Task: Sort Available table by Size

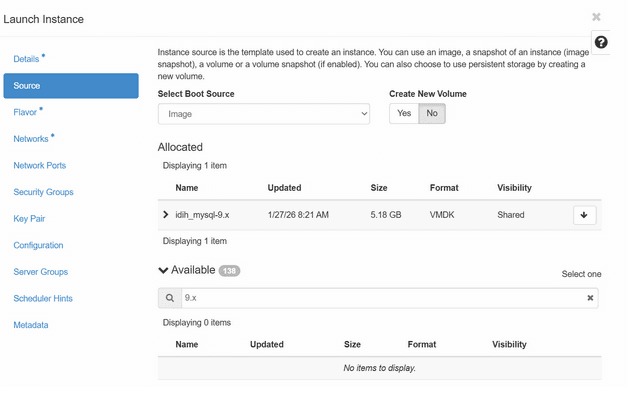Action: (352, 344)
